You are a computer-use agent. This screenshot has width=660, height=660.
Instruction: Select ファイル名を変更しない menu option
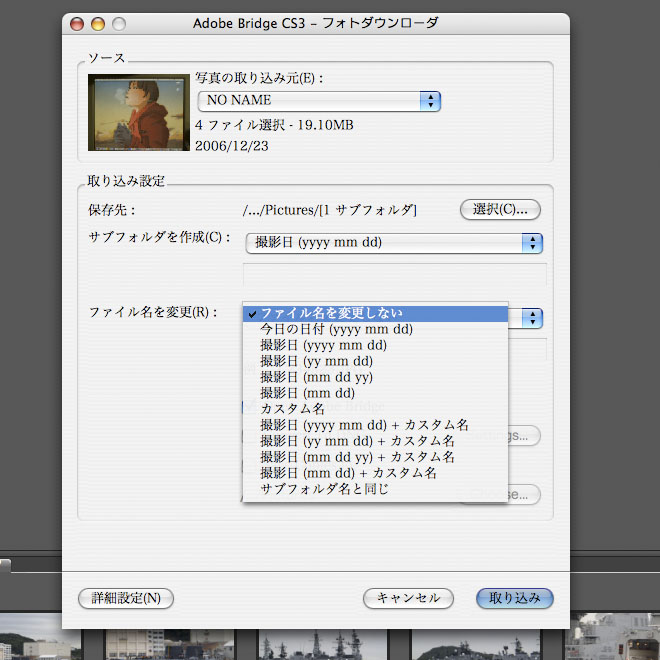tap(375, 314)
